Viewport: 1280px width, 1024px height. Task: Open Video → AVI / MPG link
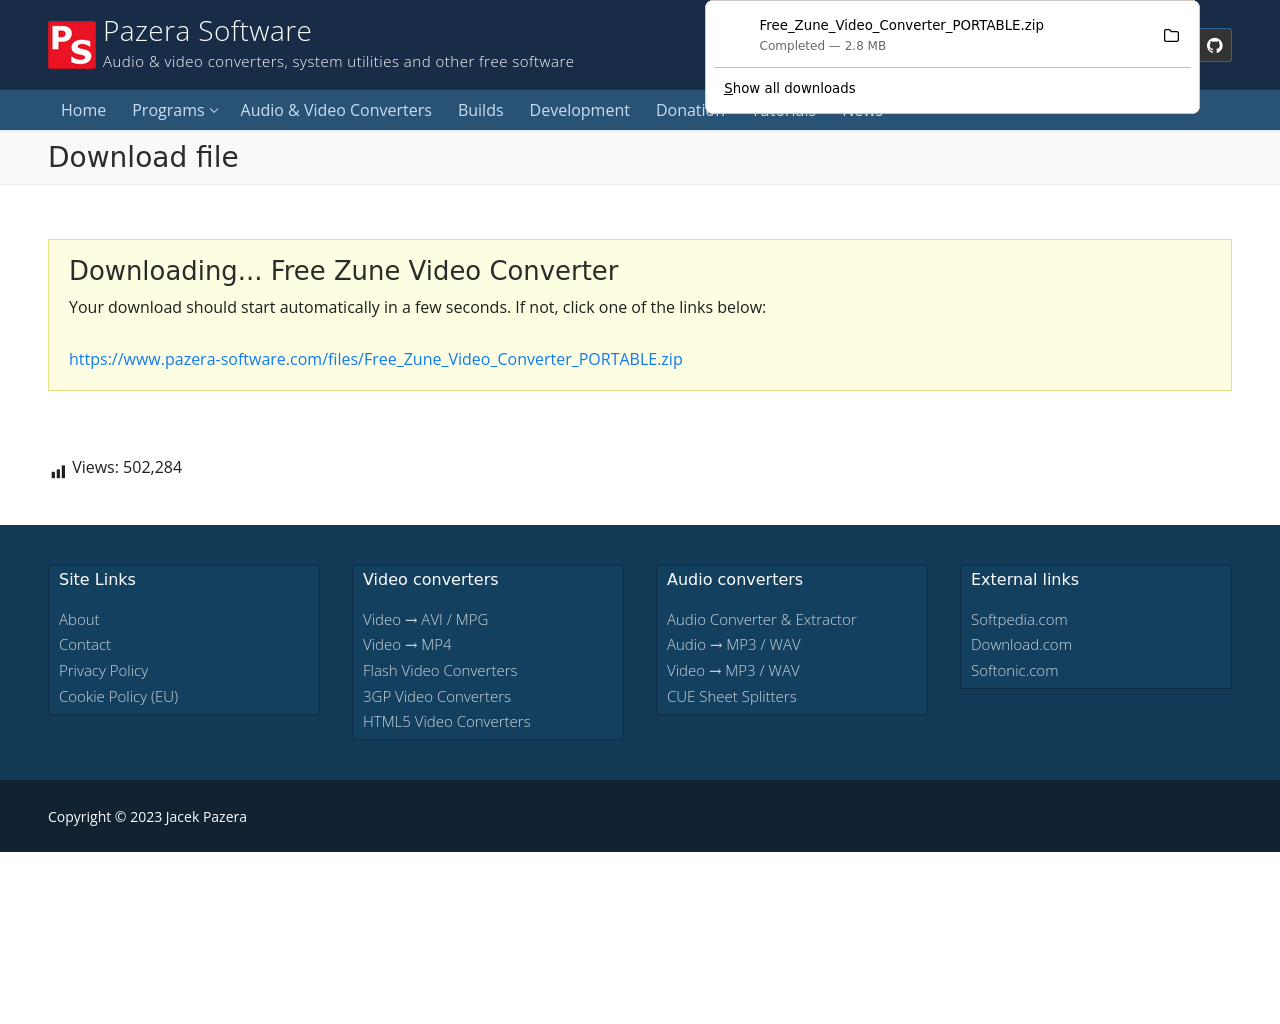(425, 619)
